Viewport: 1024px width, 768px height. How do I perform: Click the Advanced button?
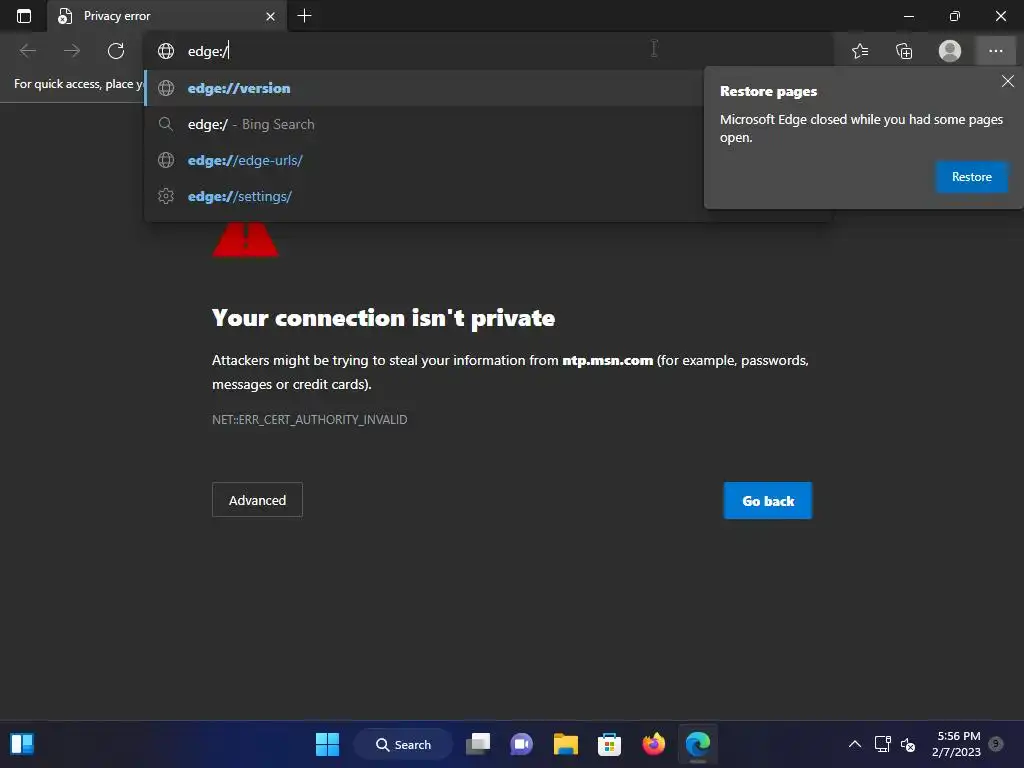click(x=257, y=500)
